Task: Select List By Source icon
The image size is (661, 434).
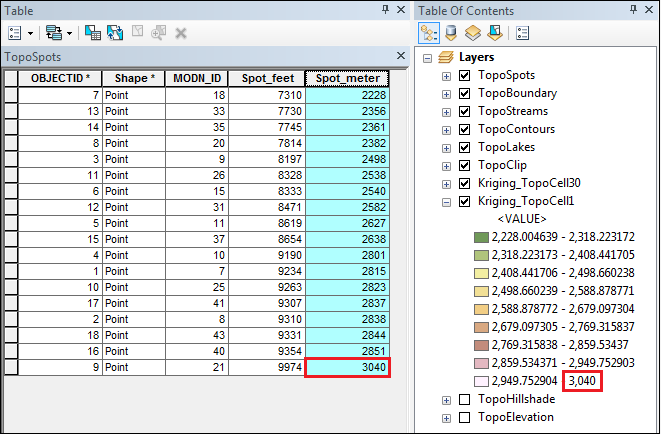Action: pyautogui.click(x=451, y=33)
